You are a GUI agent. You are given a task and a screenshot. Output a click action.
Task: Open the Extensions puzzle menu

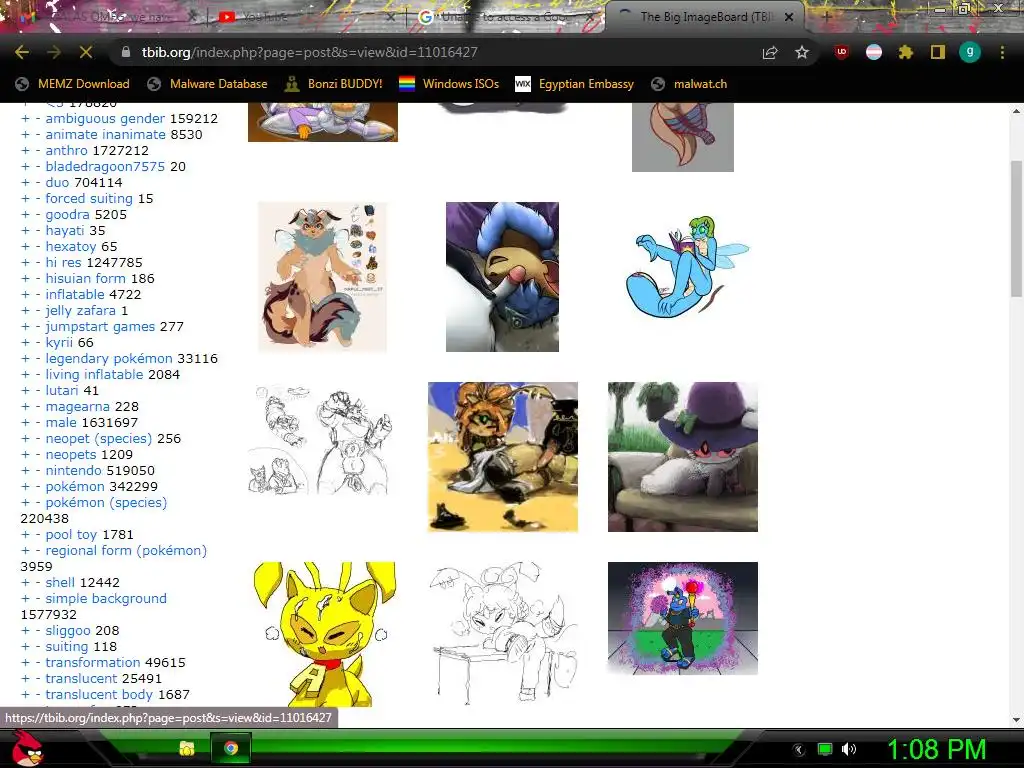[906, 52]
